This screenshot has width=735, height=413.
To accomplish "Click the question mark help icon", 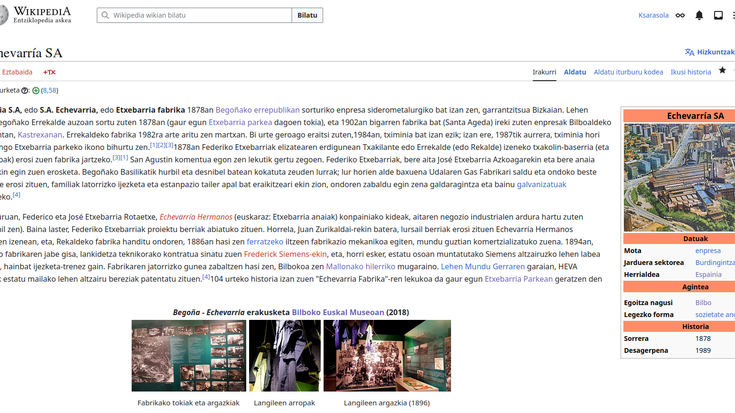I will [x=26, y=90].
